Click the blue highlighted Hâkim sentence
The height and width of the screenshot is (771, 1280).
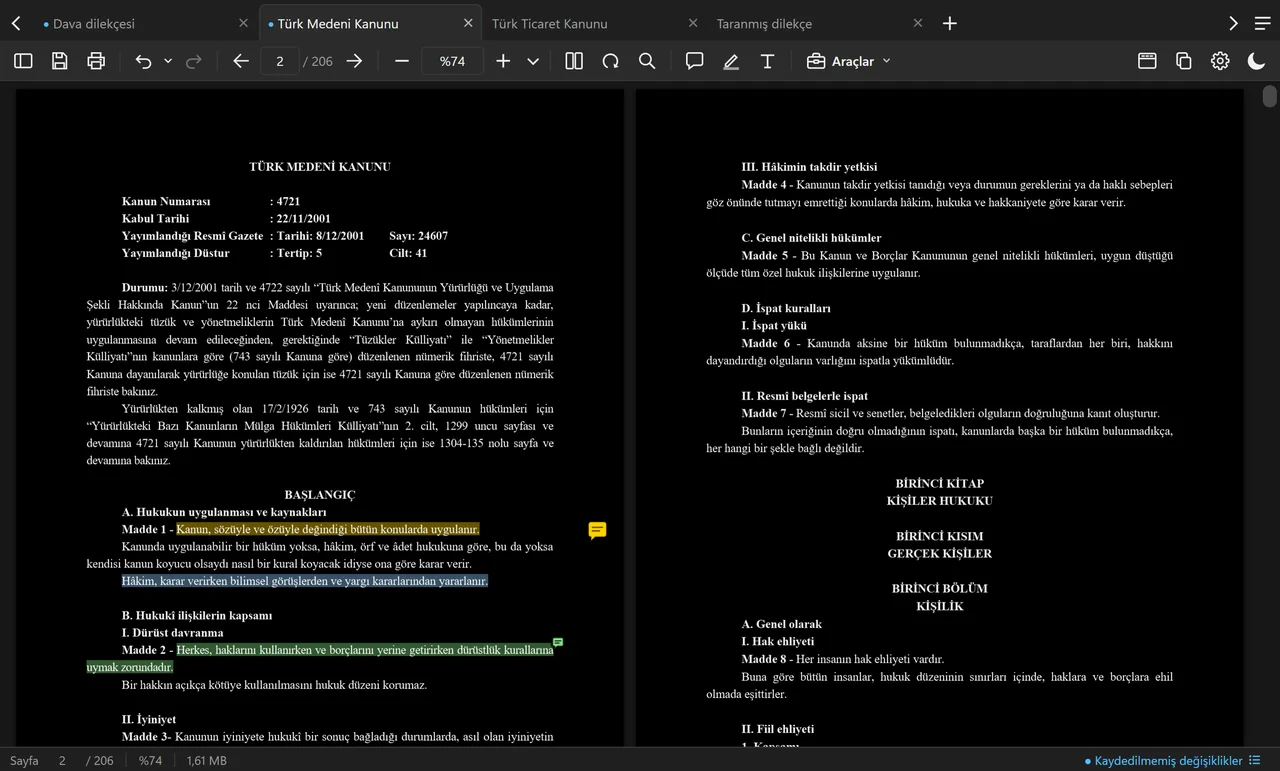305,581
